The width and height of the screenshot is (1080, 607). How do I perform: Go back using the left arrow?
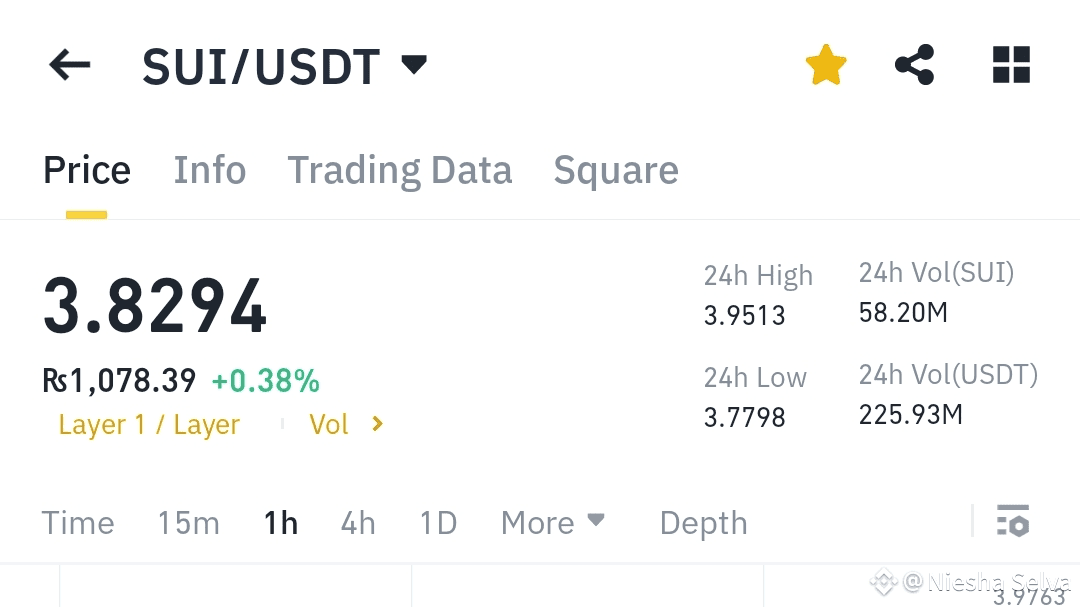coord(70,65)
